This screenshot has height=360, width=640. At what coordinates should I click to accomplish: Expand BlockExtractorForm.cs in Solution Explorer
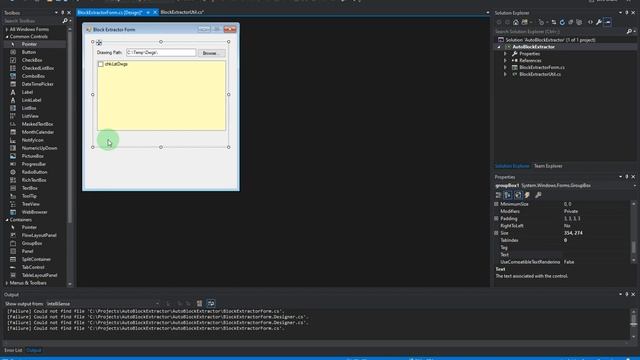tap(505, 67)
